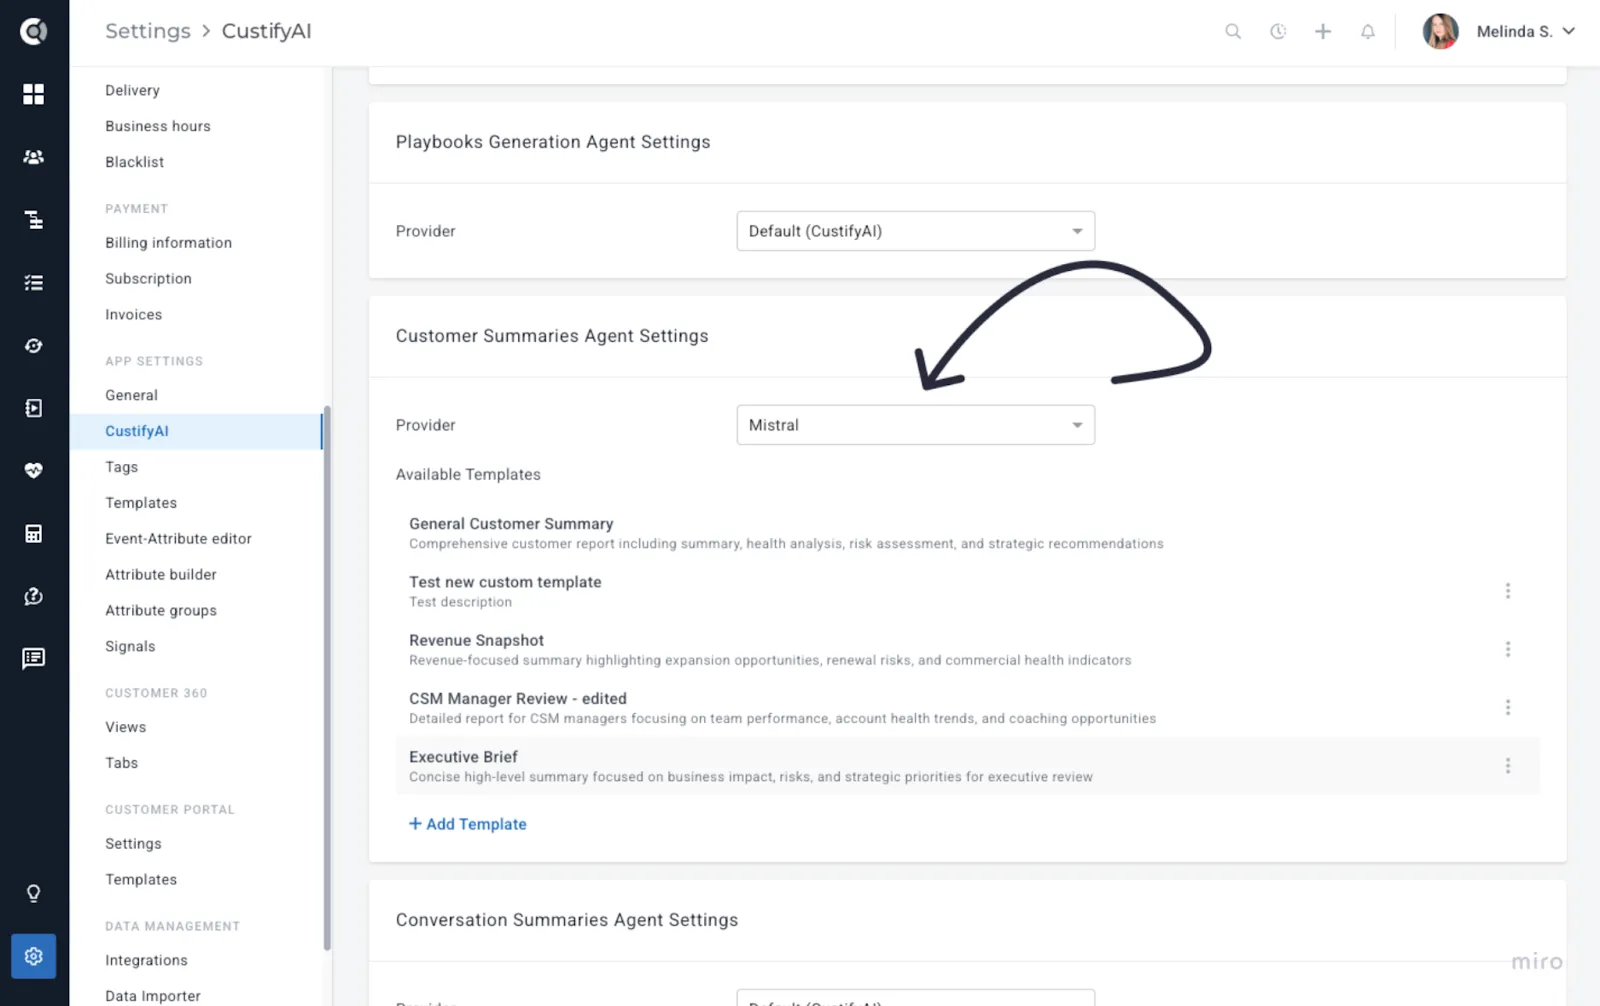Open Signals settings item
The height and width of the screenshot is (1006, 1600).
[x=130, y=647]
